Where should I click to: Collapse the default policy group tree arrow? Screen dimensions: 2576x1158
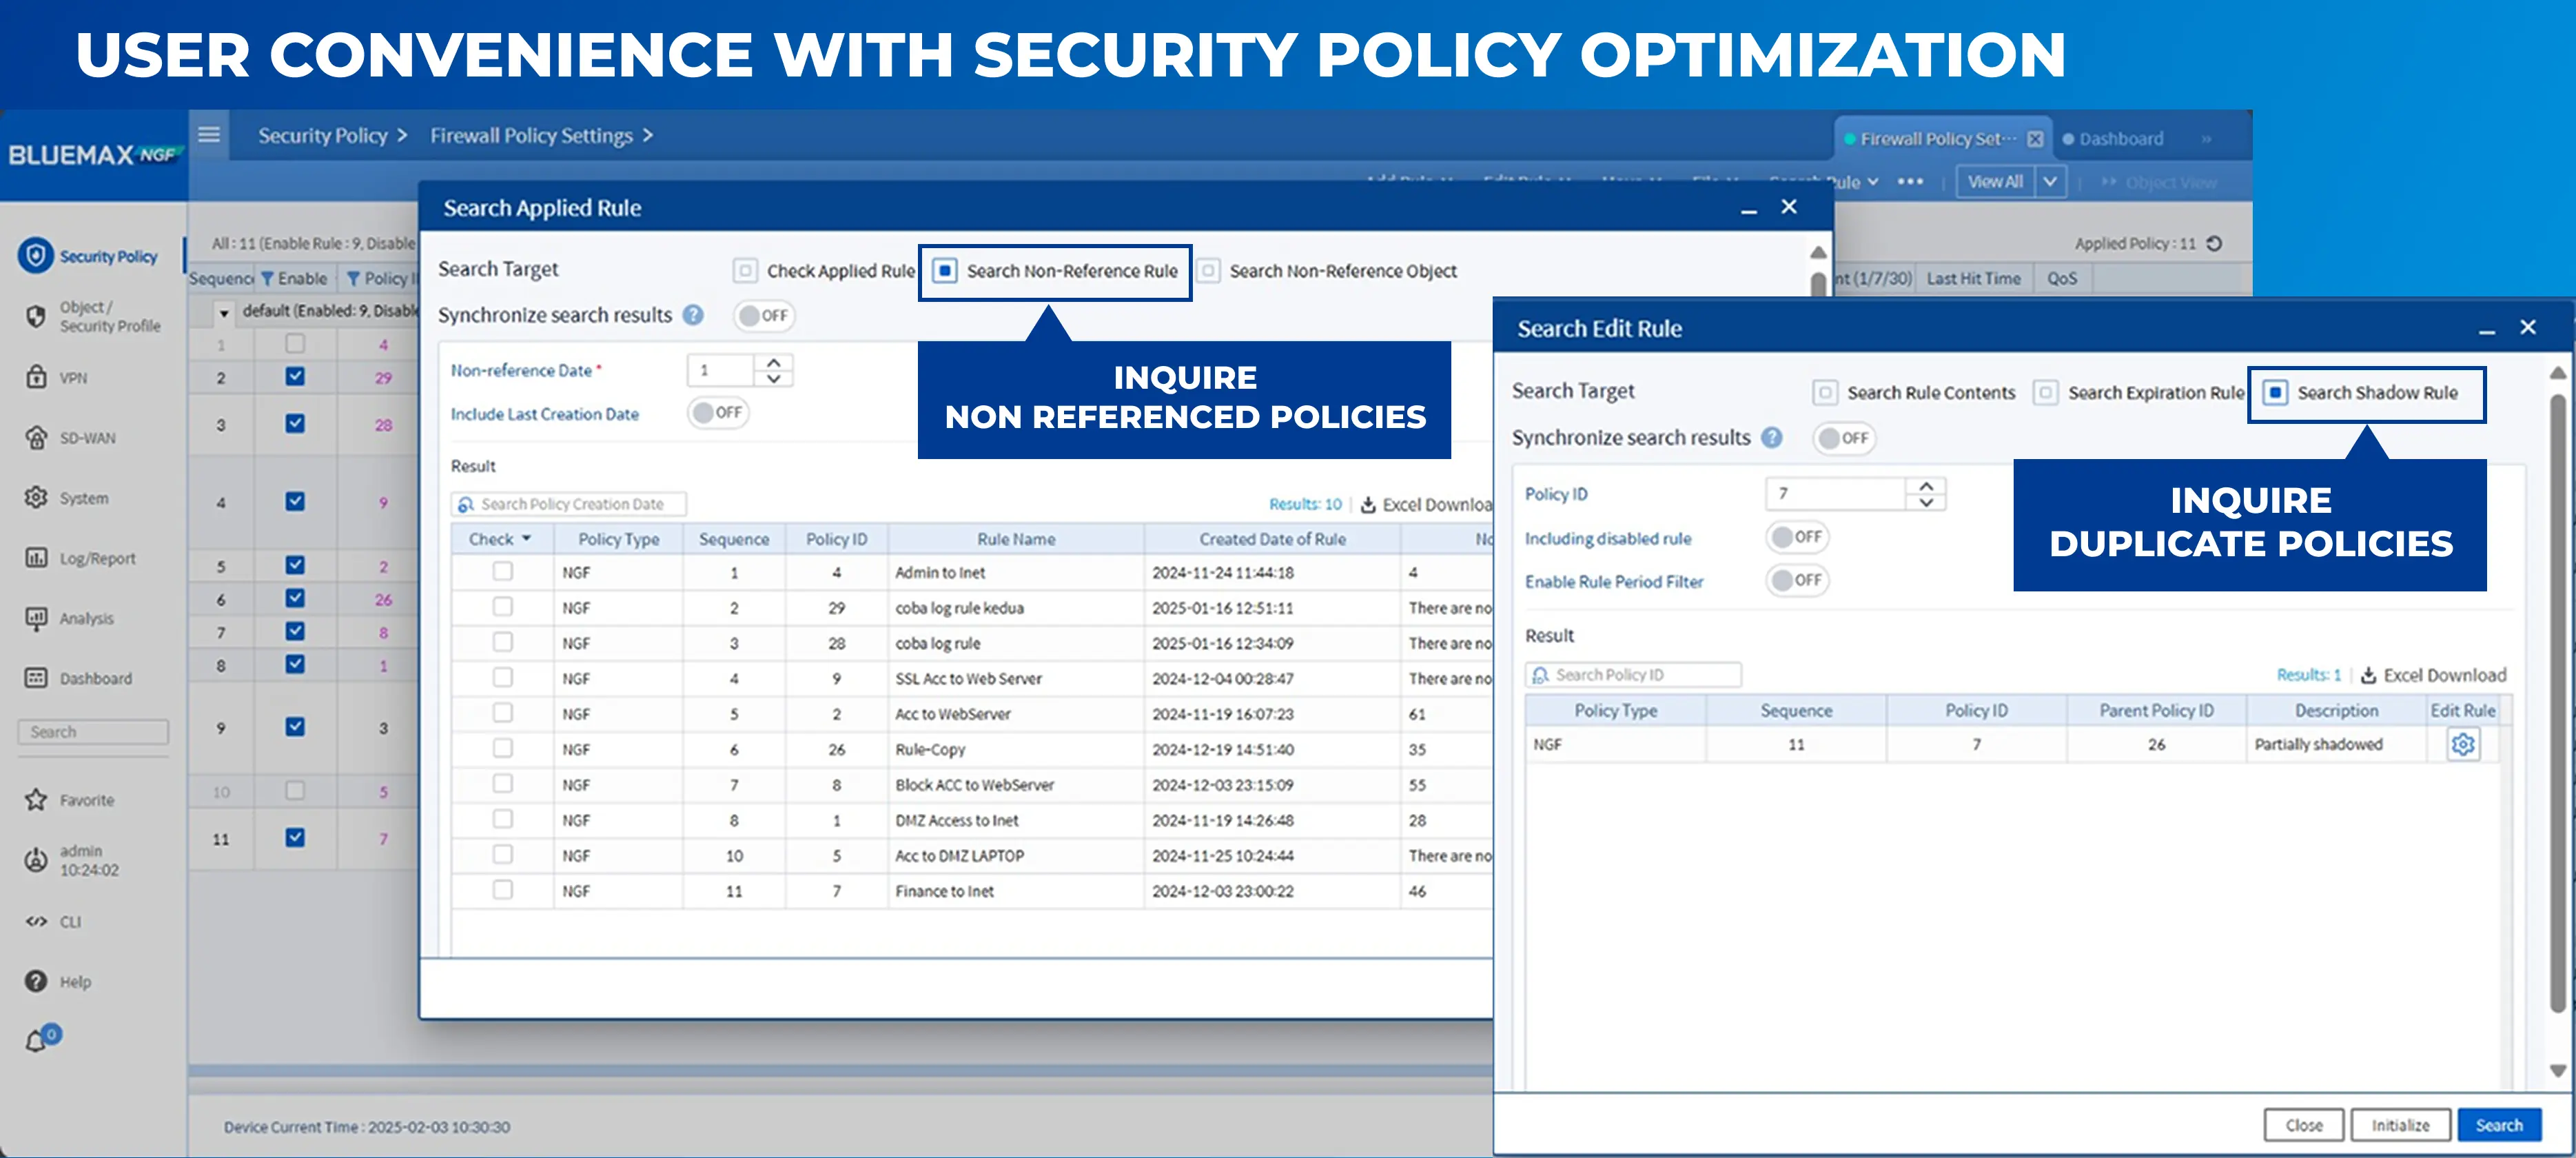point(224,313)
